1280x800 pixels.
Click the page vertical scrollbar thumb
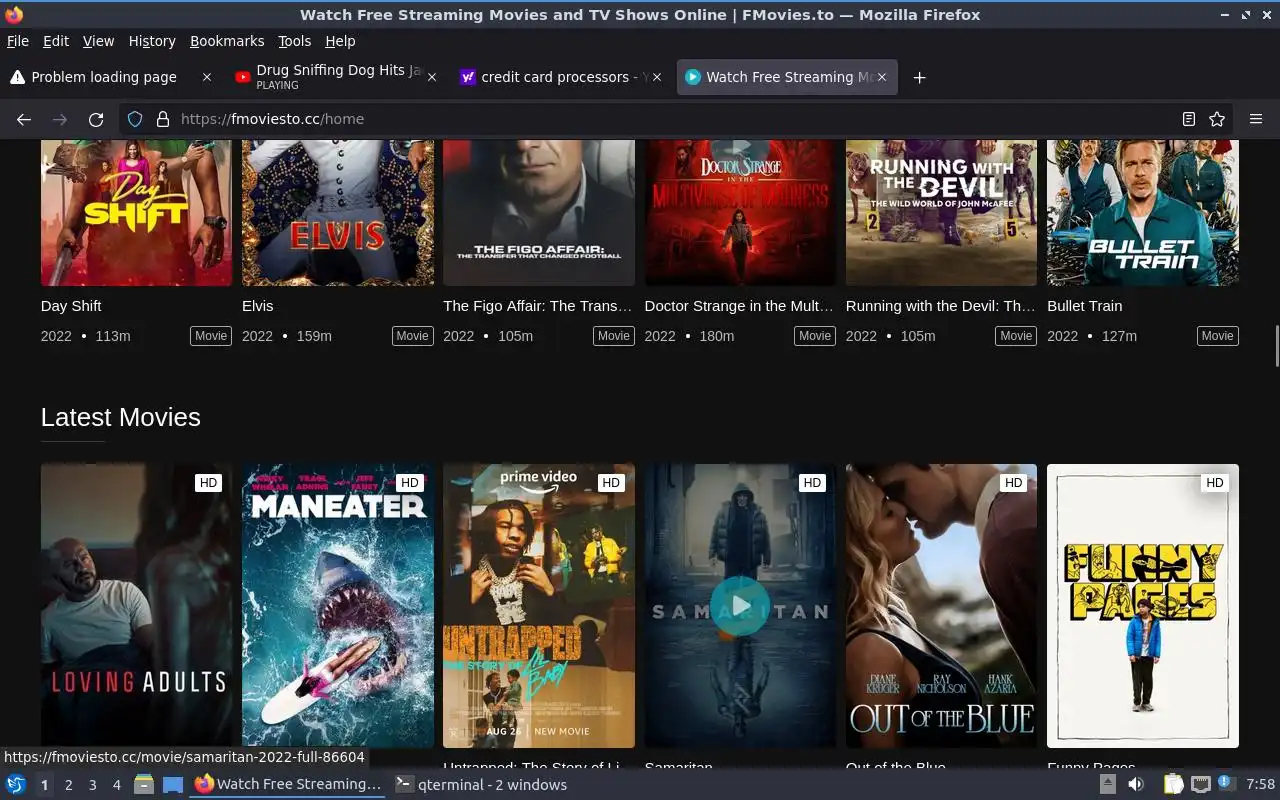tap(1276, 346)
